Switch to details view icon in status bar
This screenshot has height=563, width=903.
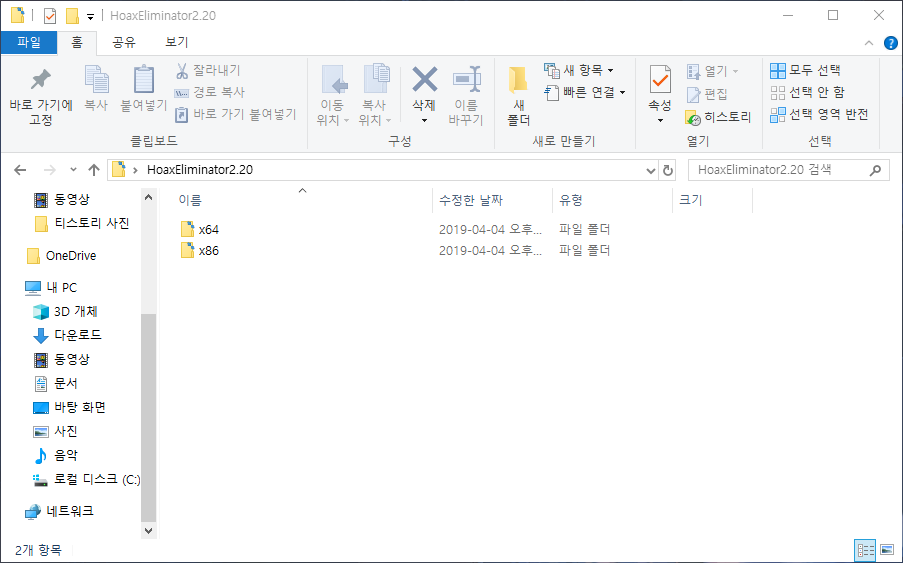tap(866, 550)
